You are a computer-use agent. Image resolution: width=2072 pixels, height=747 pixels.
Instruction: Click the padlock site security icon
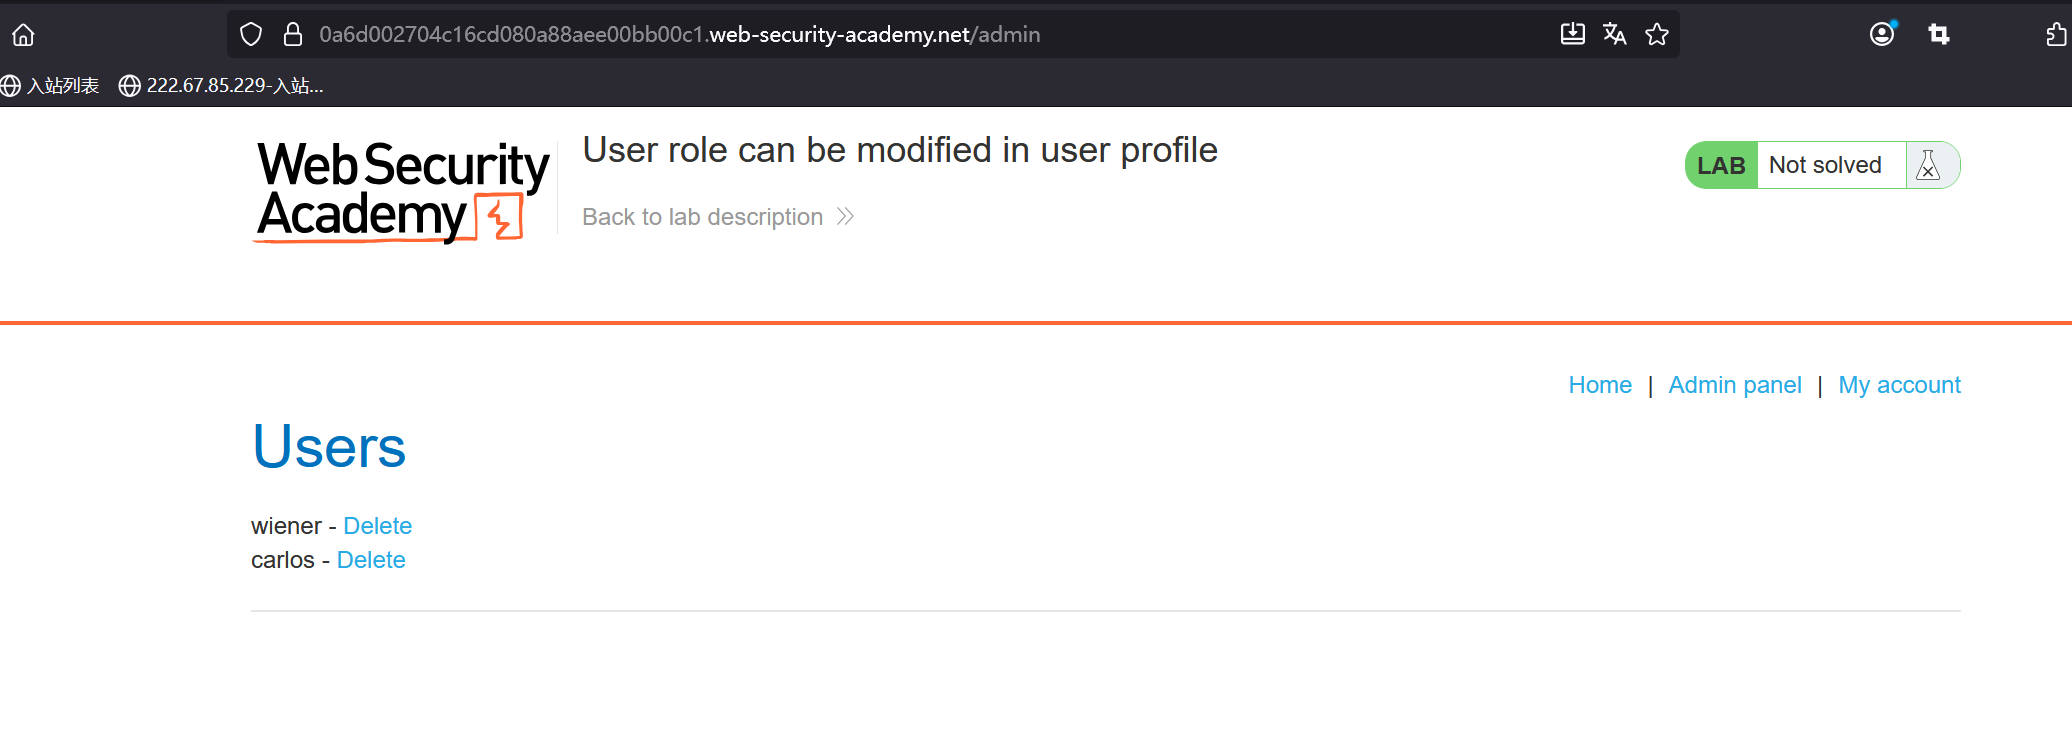tap(293, 35)
